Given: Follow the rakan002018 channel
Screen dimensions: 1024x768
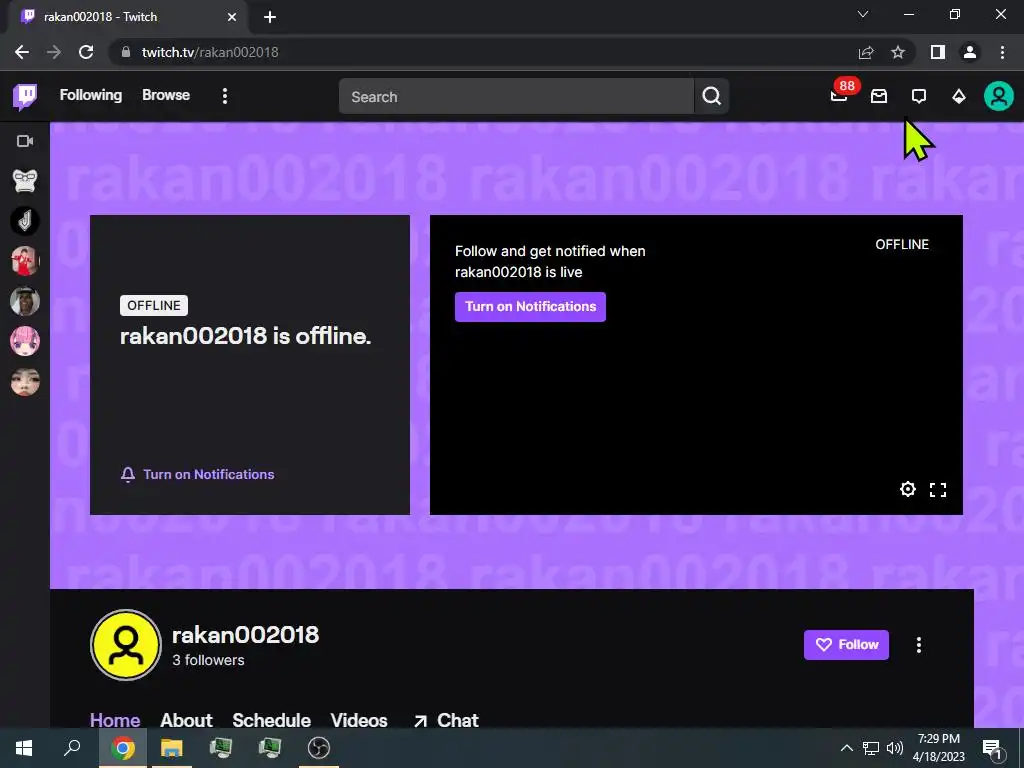Looking at the screenshot, I should tap(846, 645).
